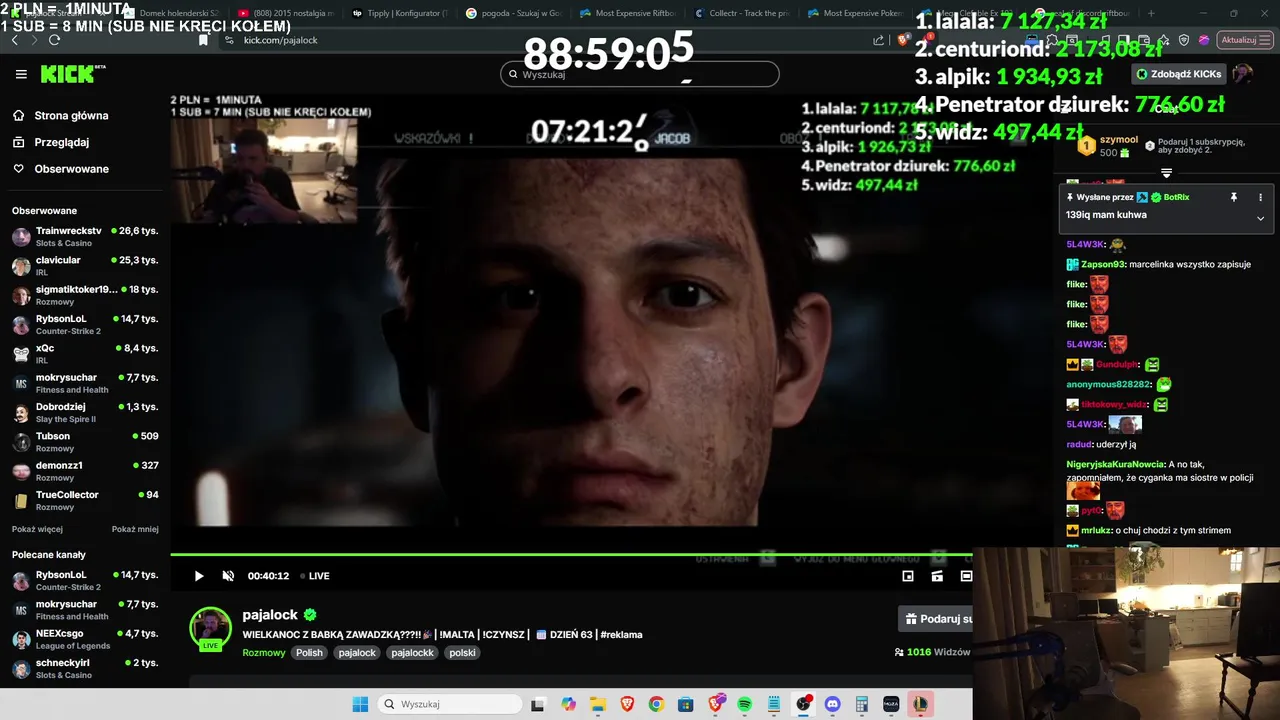The width and height of the screenshot is (1280, 720).
Task: Click the Wyszukaj search field on Kick
Action: (x=639, y=74)
